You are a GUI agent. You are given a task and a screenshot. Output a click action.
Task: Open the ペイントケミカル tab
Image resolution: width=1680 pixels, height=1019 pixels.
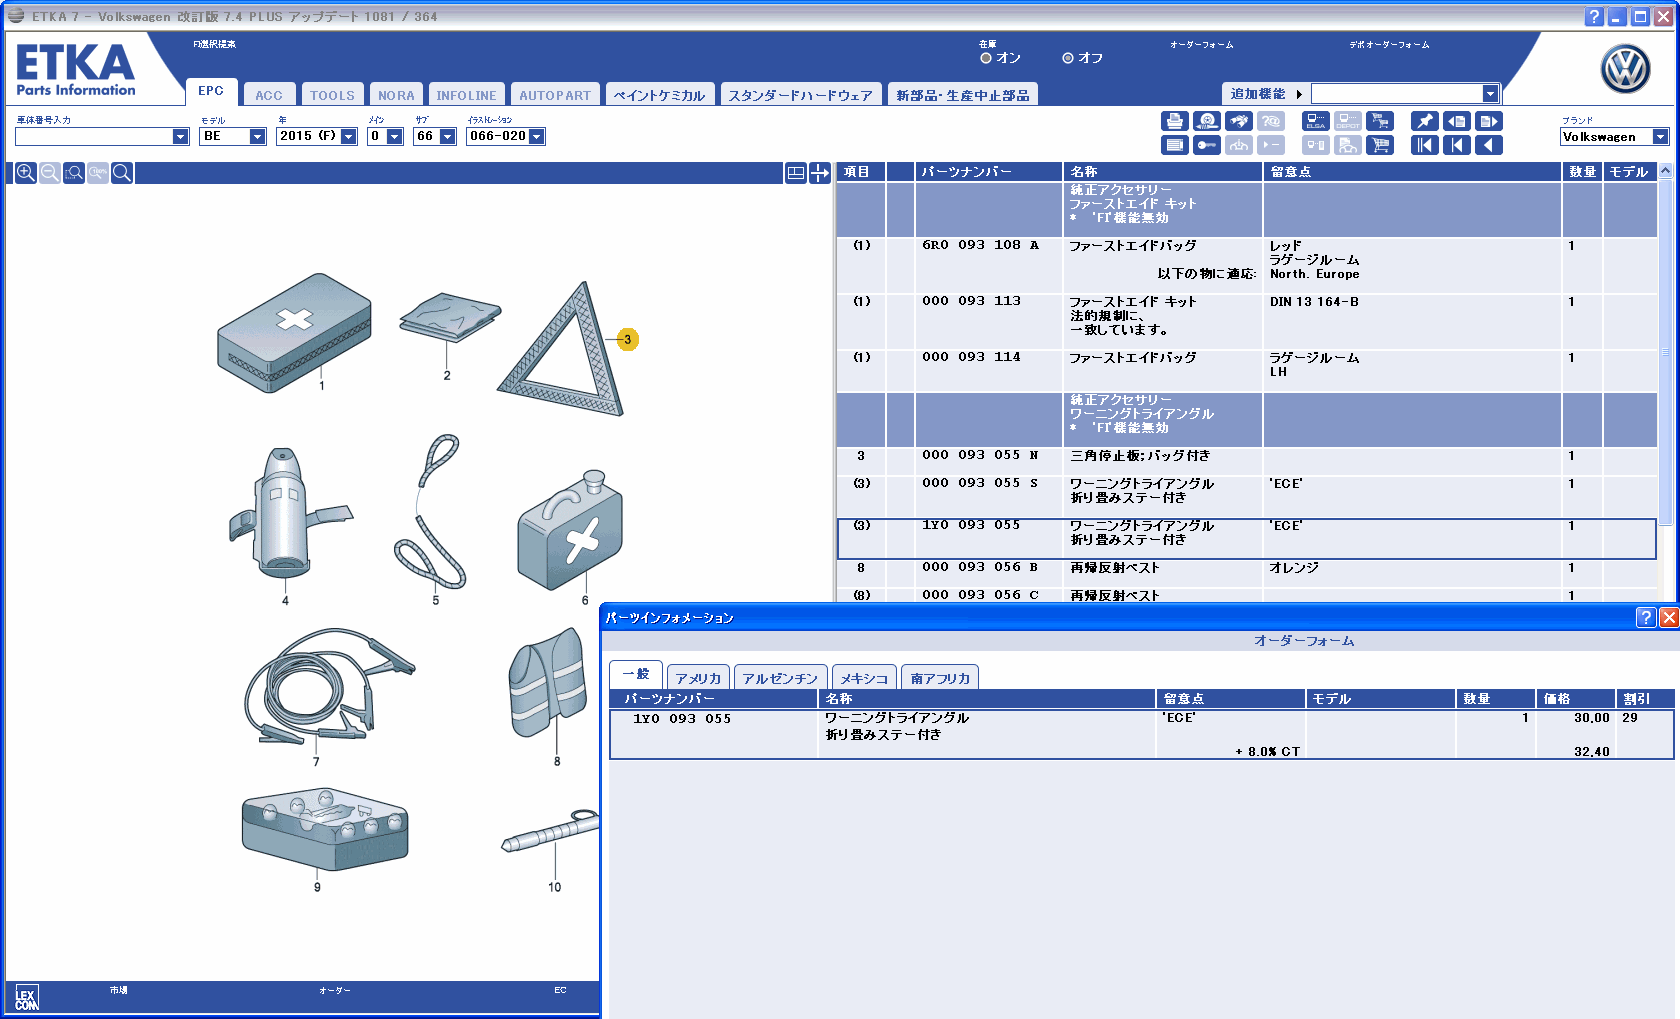point(660,95)
